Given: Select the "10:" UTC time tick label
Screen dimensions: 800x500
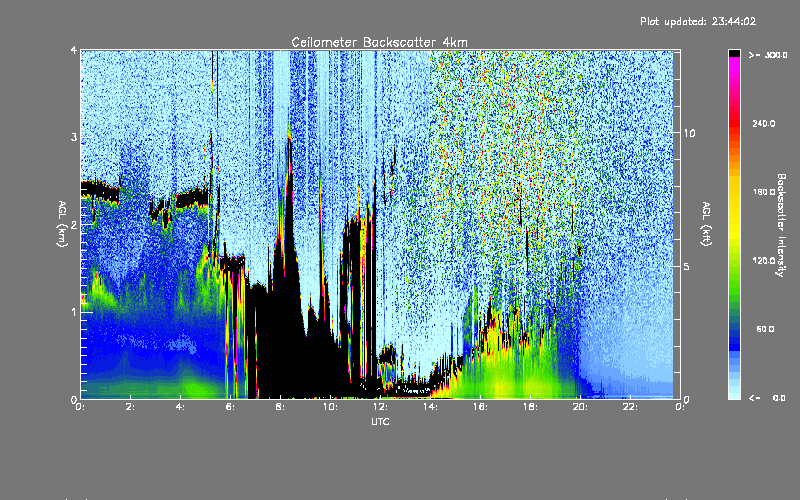Looking at the screenshot, I should point(330,407).
